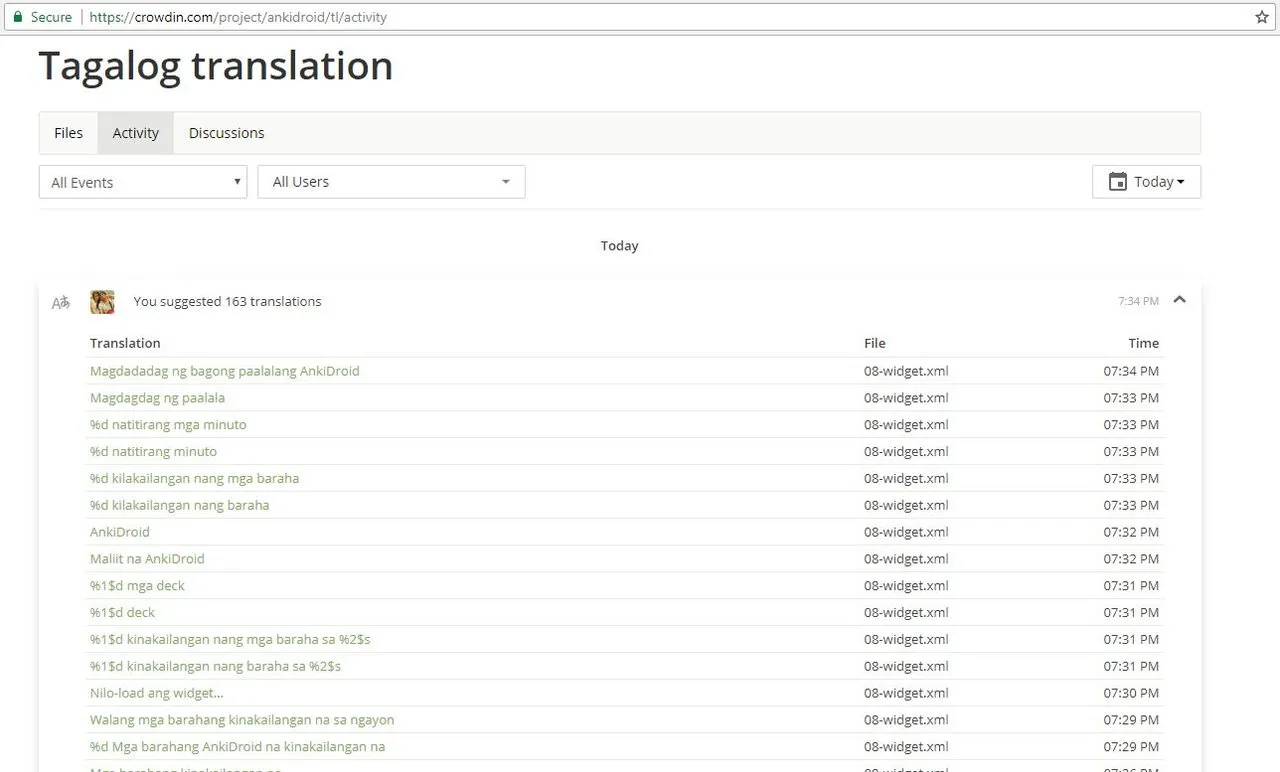This screenshot has height=772, width=1280.
Task: Open '%d natitirang minuto' translation
Action: 153,452
